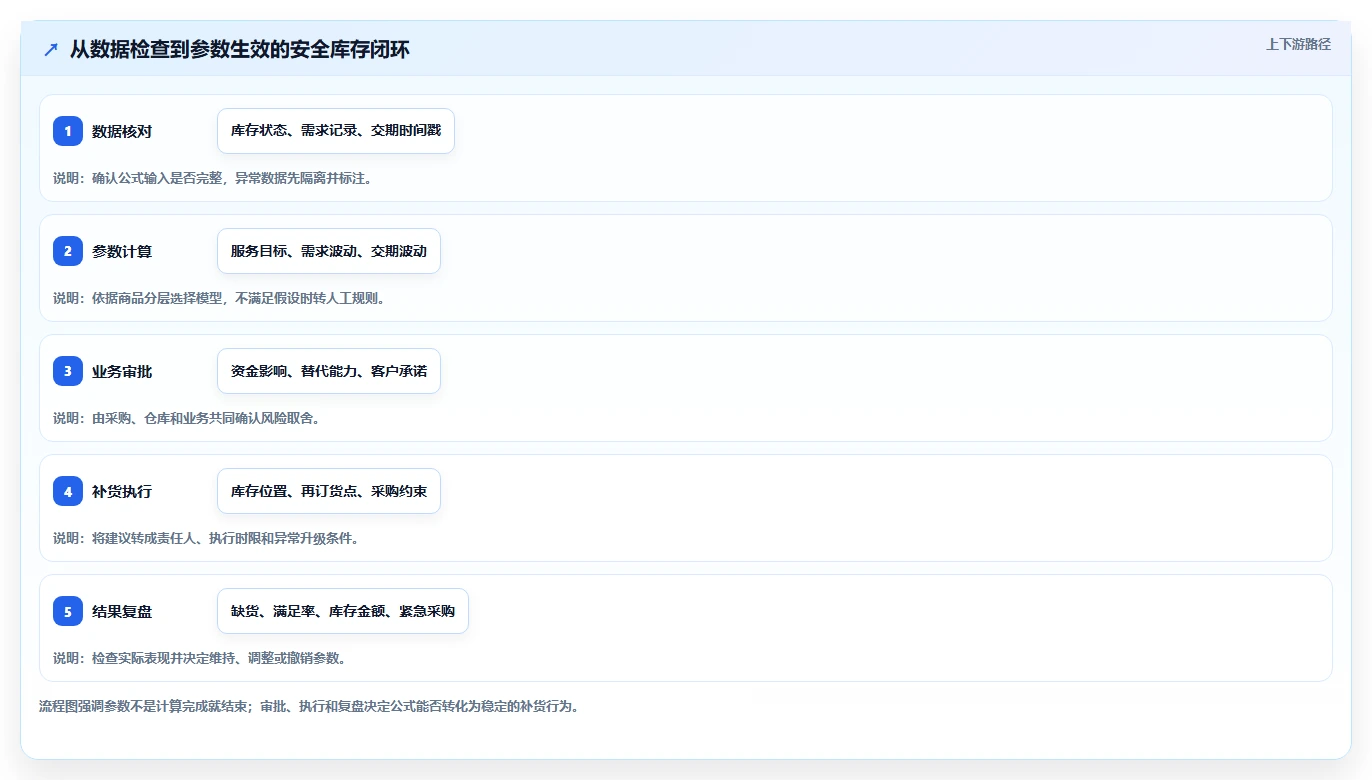Click the arrow icon beside the title
Viewport: 1372px width, 780px height.
coord(51,49)
